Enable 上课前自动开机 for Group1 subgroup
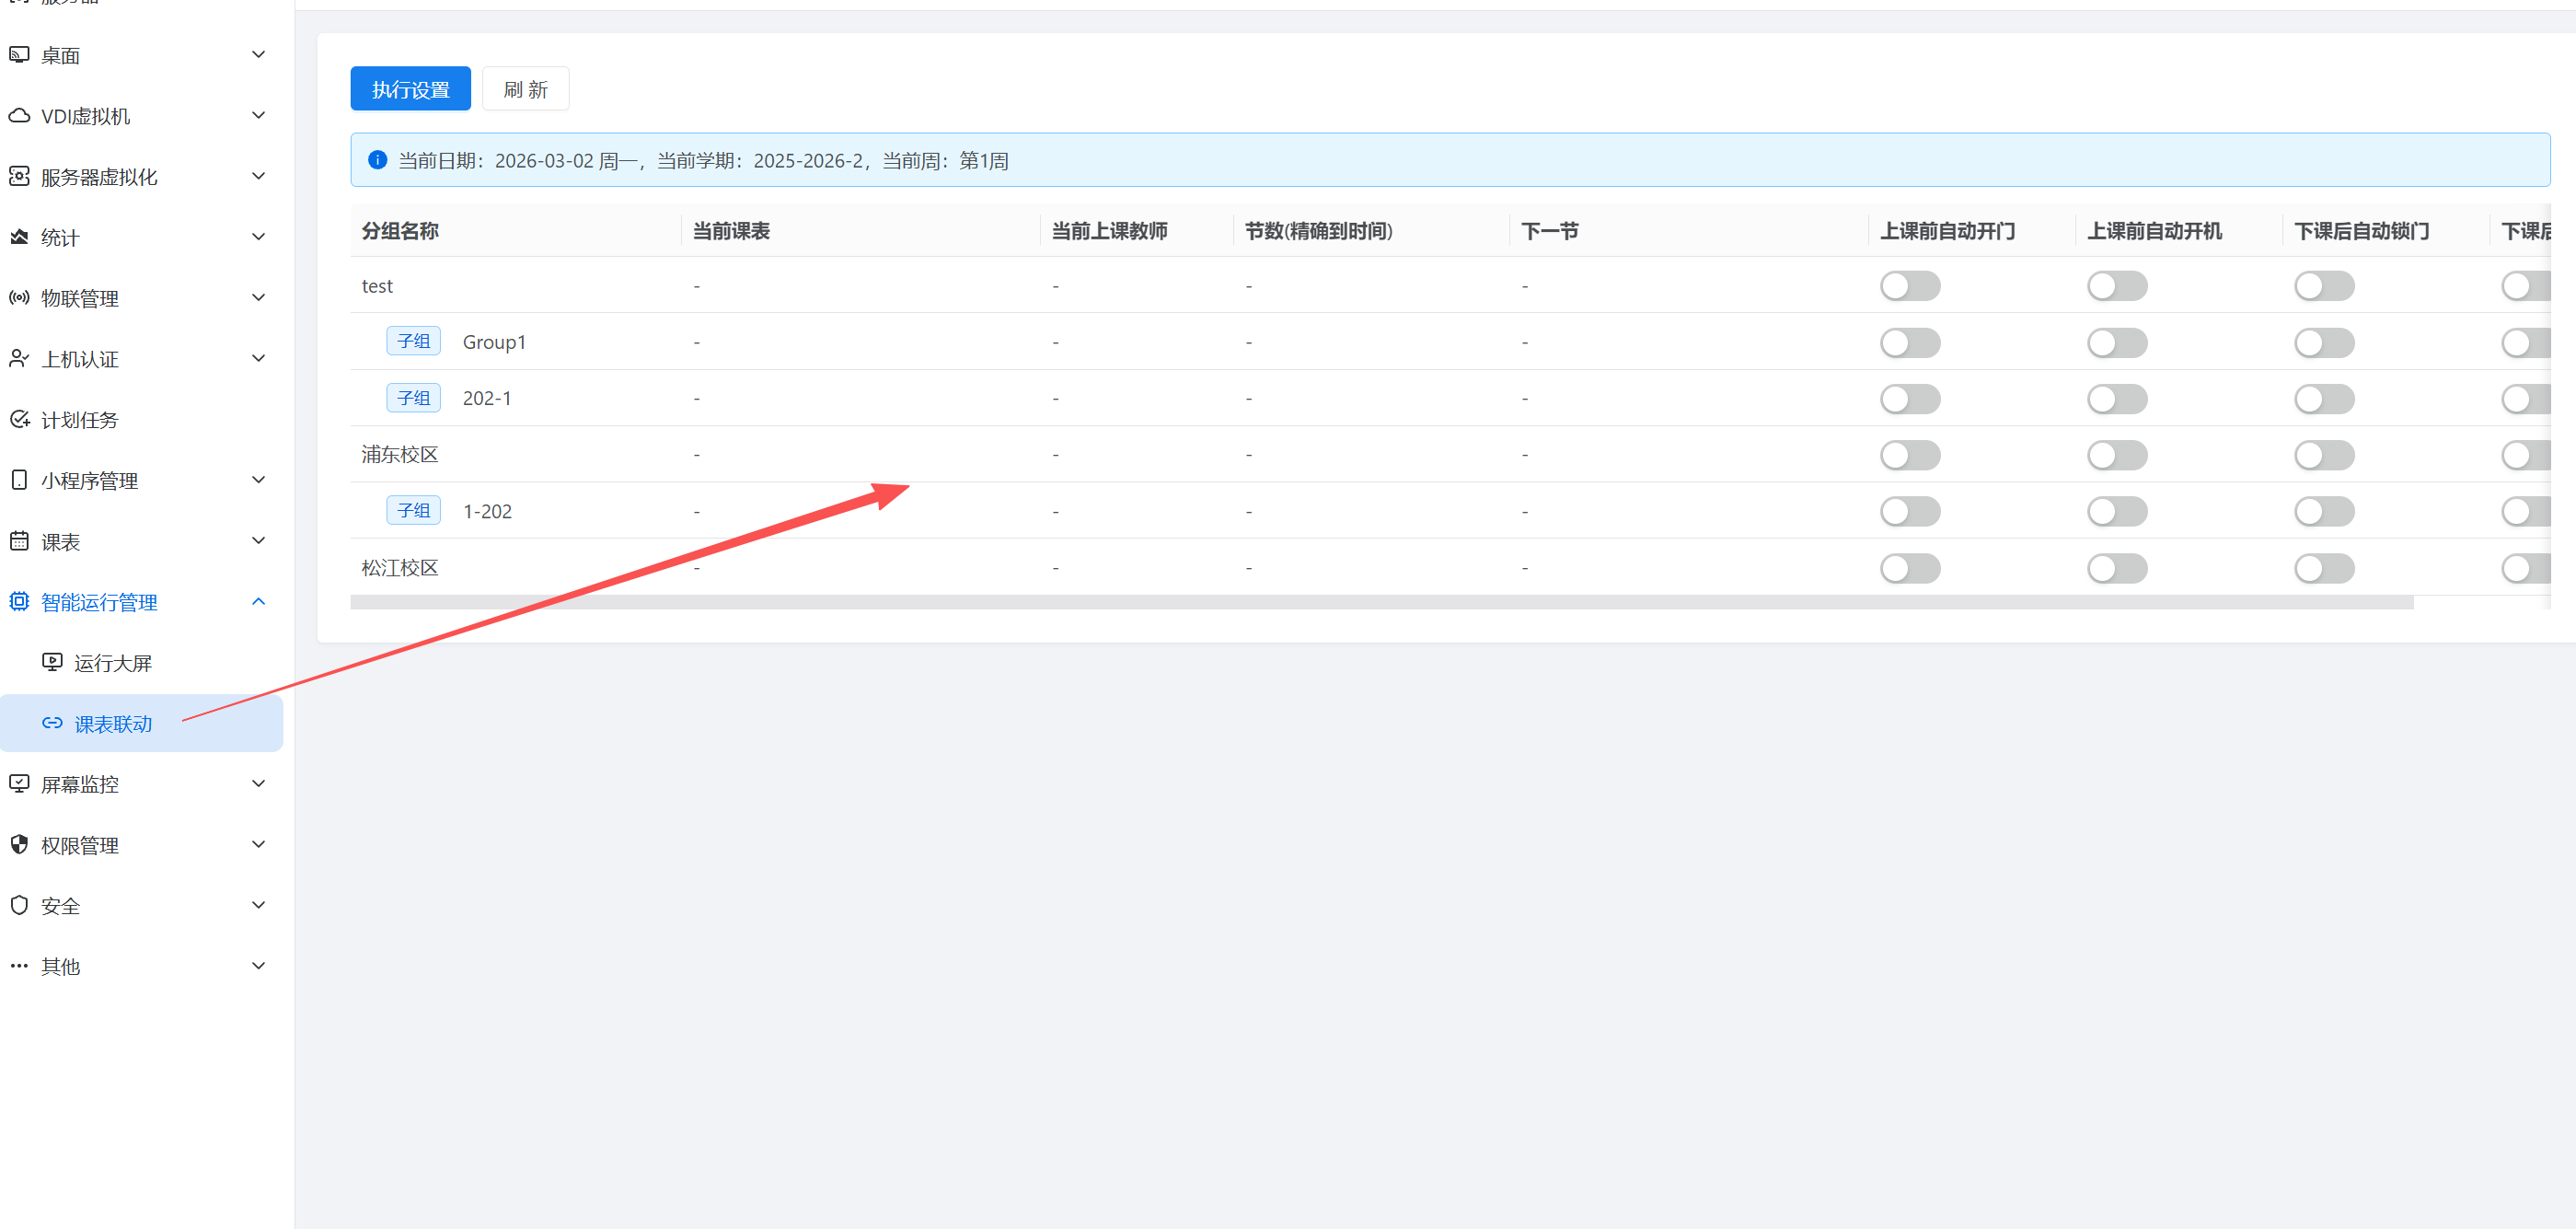2576x1229 pixels. (2116, 343)
